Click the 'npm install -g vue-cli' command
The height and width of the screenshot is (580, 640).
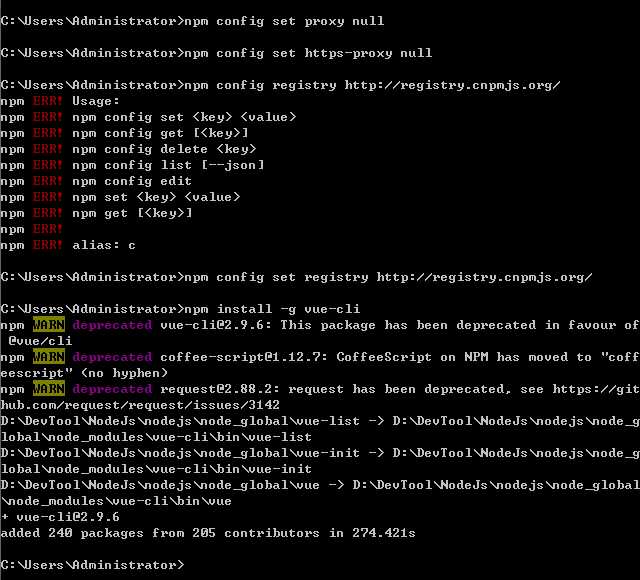pos(272,309)
